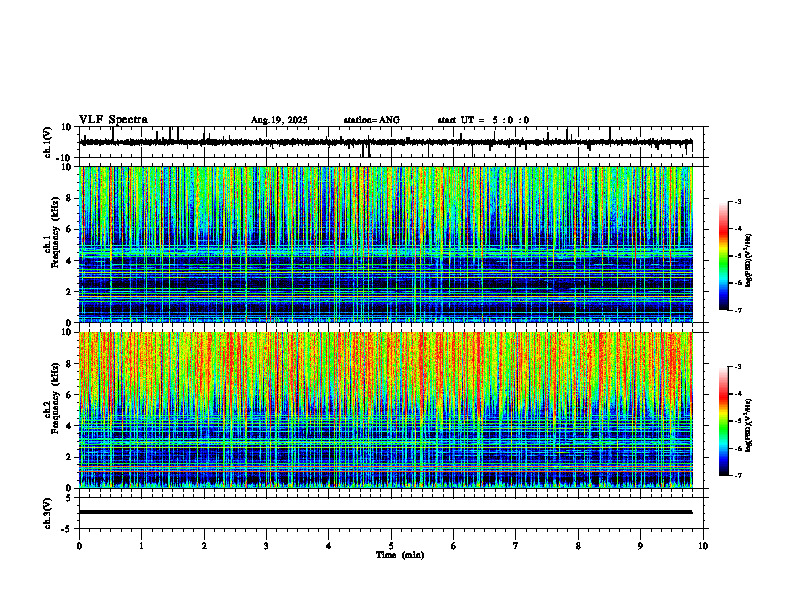Click the "station=ANG" header label
Image resolution: width=792 pixels, height=612 pixels.
pos(372,120)
